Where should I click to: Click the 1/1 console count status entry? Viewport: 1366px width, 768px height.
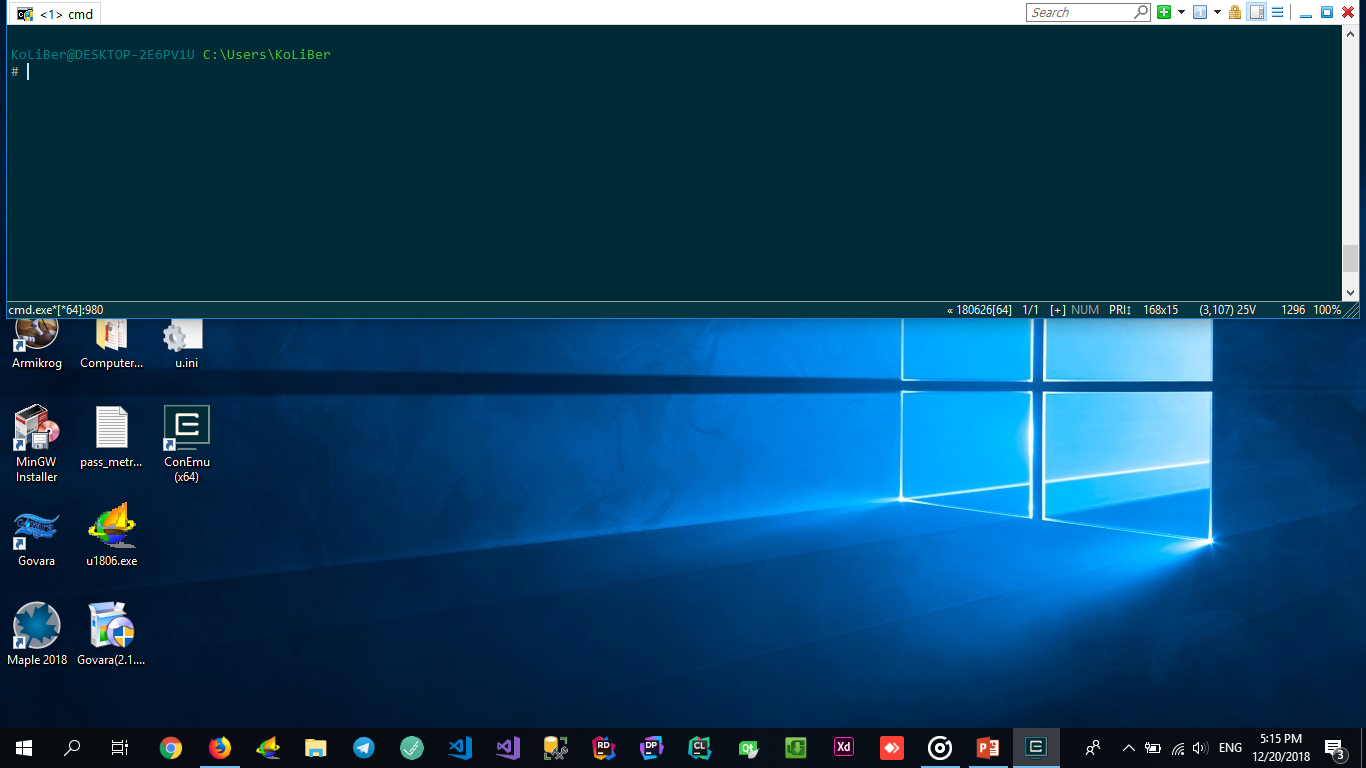pyautogui.click(x=1031, y=310)
